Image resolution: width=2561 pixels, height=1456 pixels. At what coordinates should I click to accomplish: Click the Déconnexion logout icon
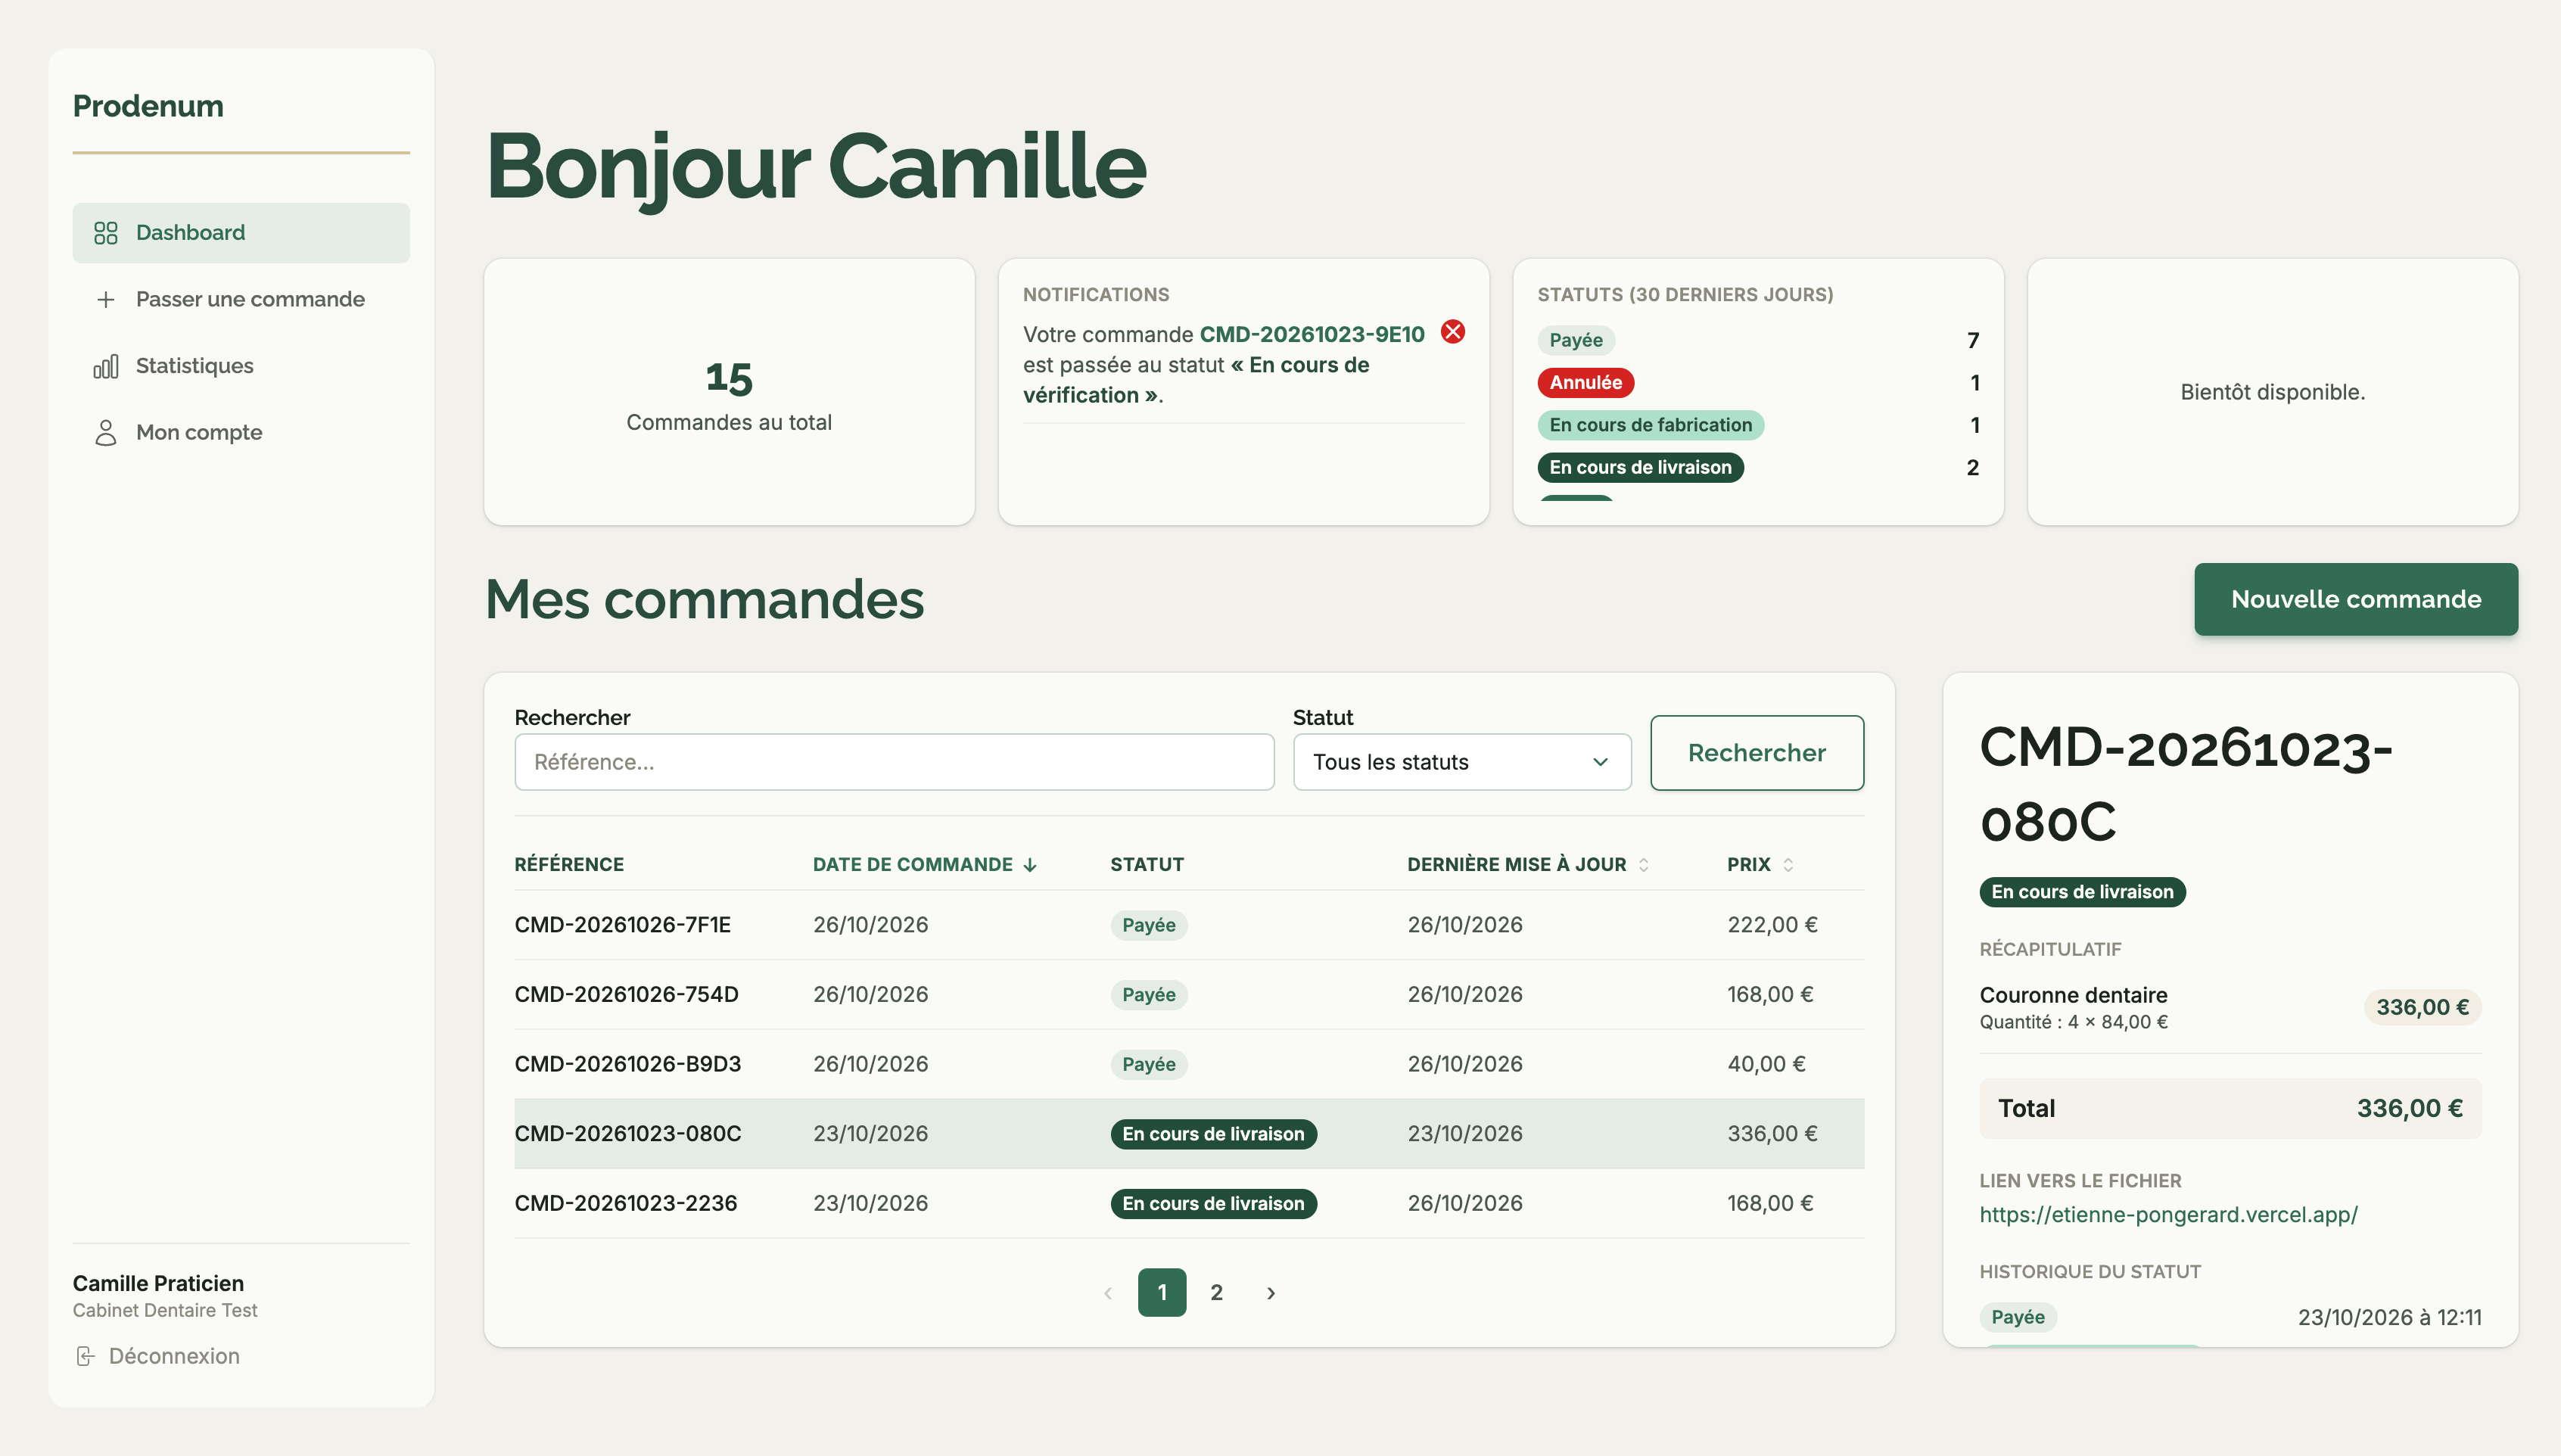tap(86, 1356)
